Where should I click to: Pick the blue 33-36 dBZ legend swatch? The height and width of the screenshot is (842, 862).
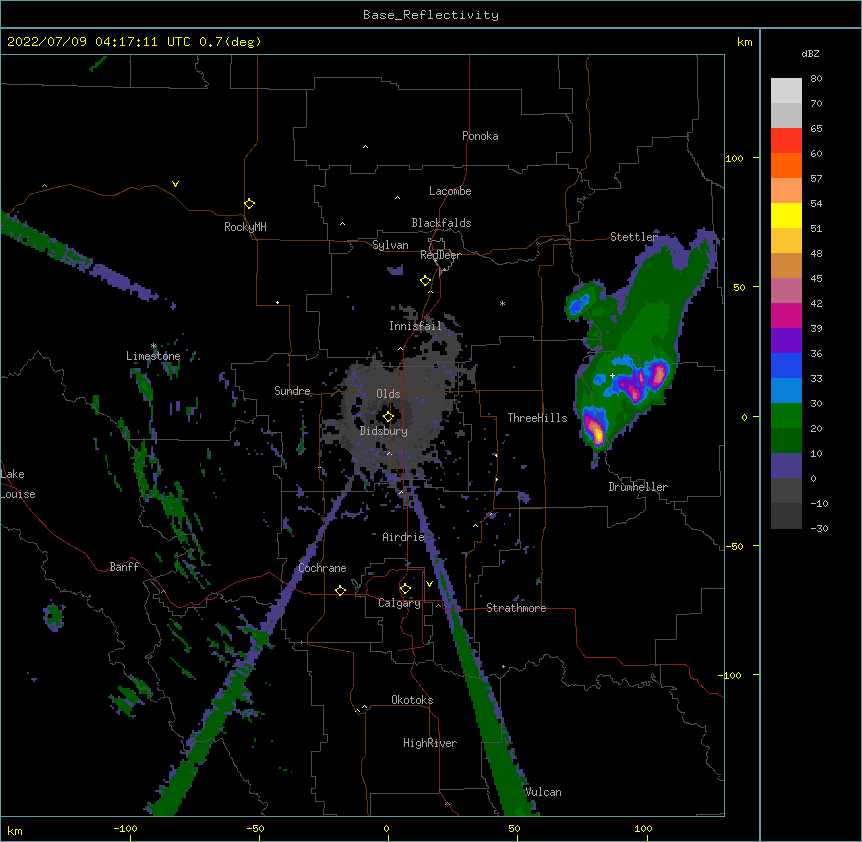coord(786,365)
